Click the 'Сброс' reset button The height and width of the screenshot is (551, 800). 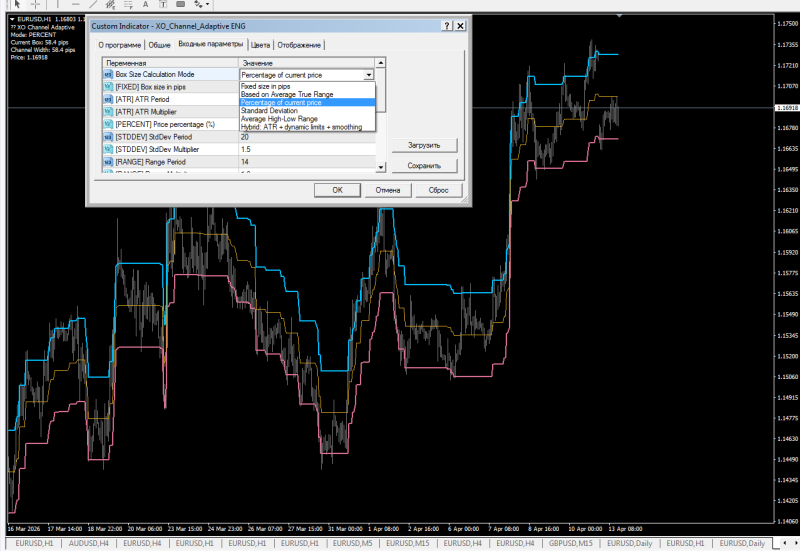pyautogui.click(x=438, y=190)
